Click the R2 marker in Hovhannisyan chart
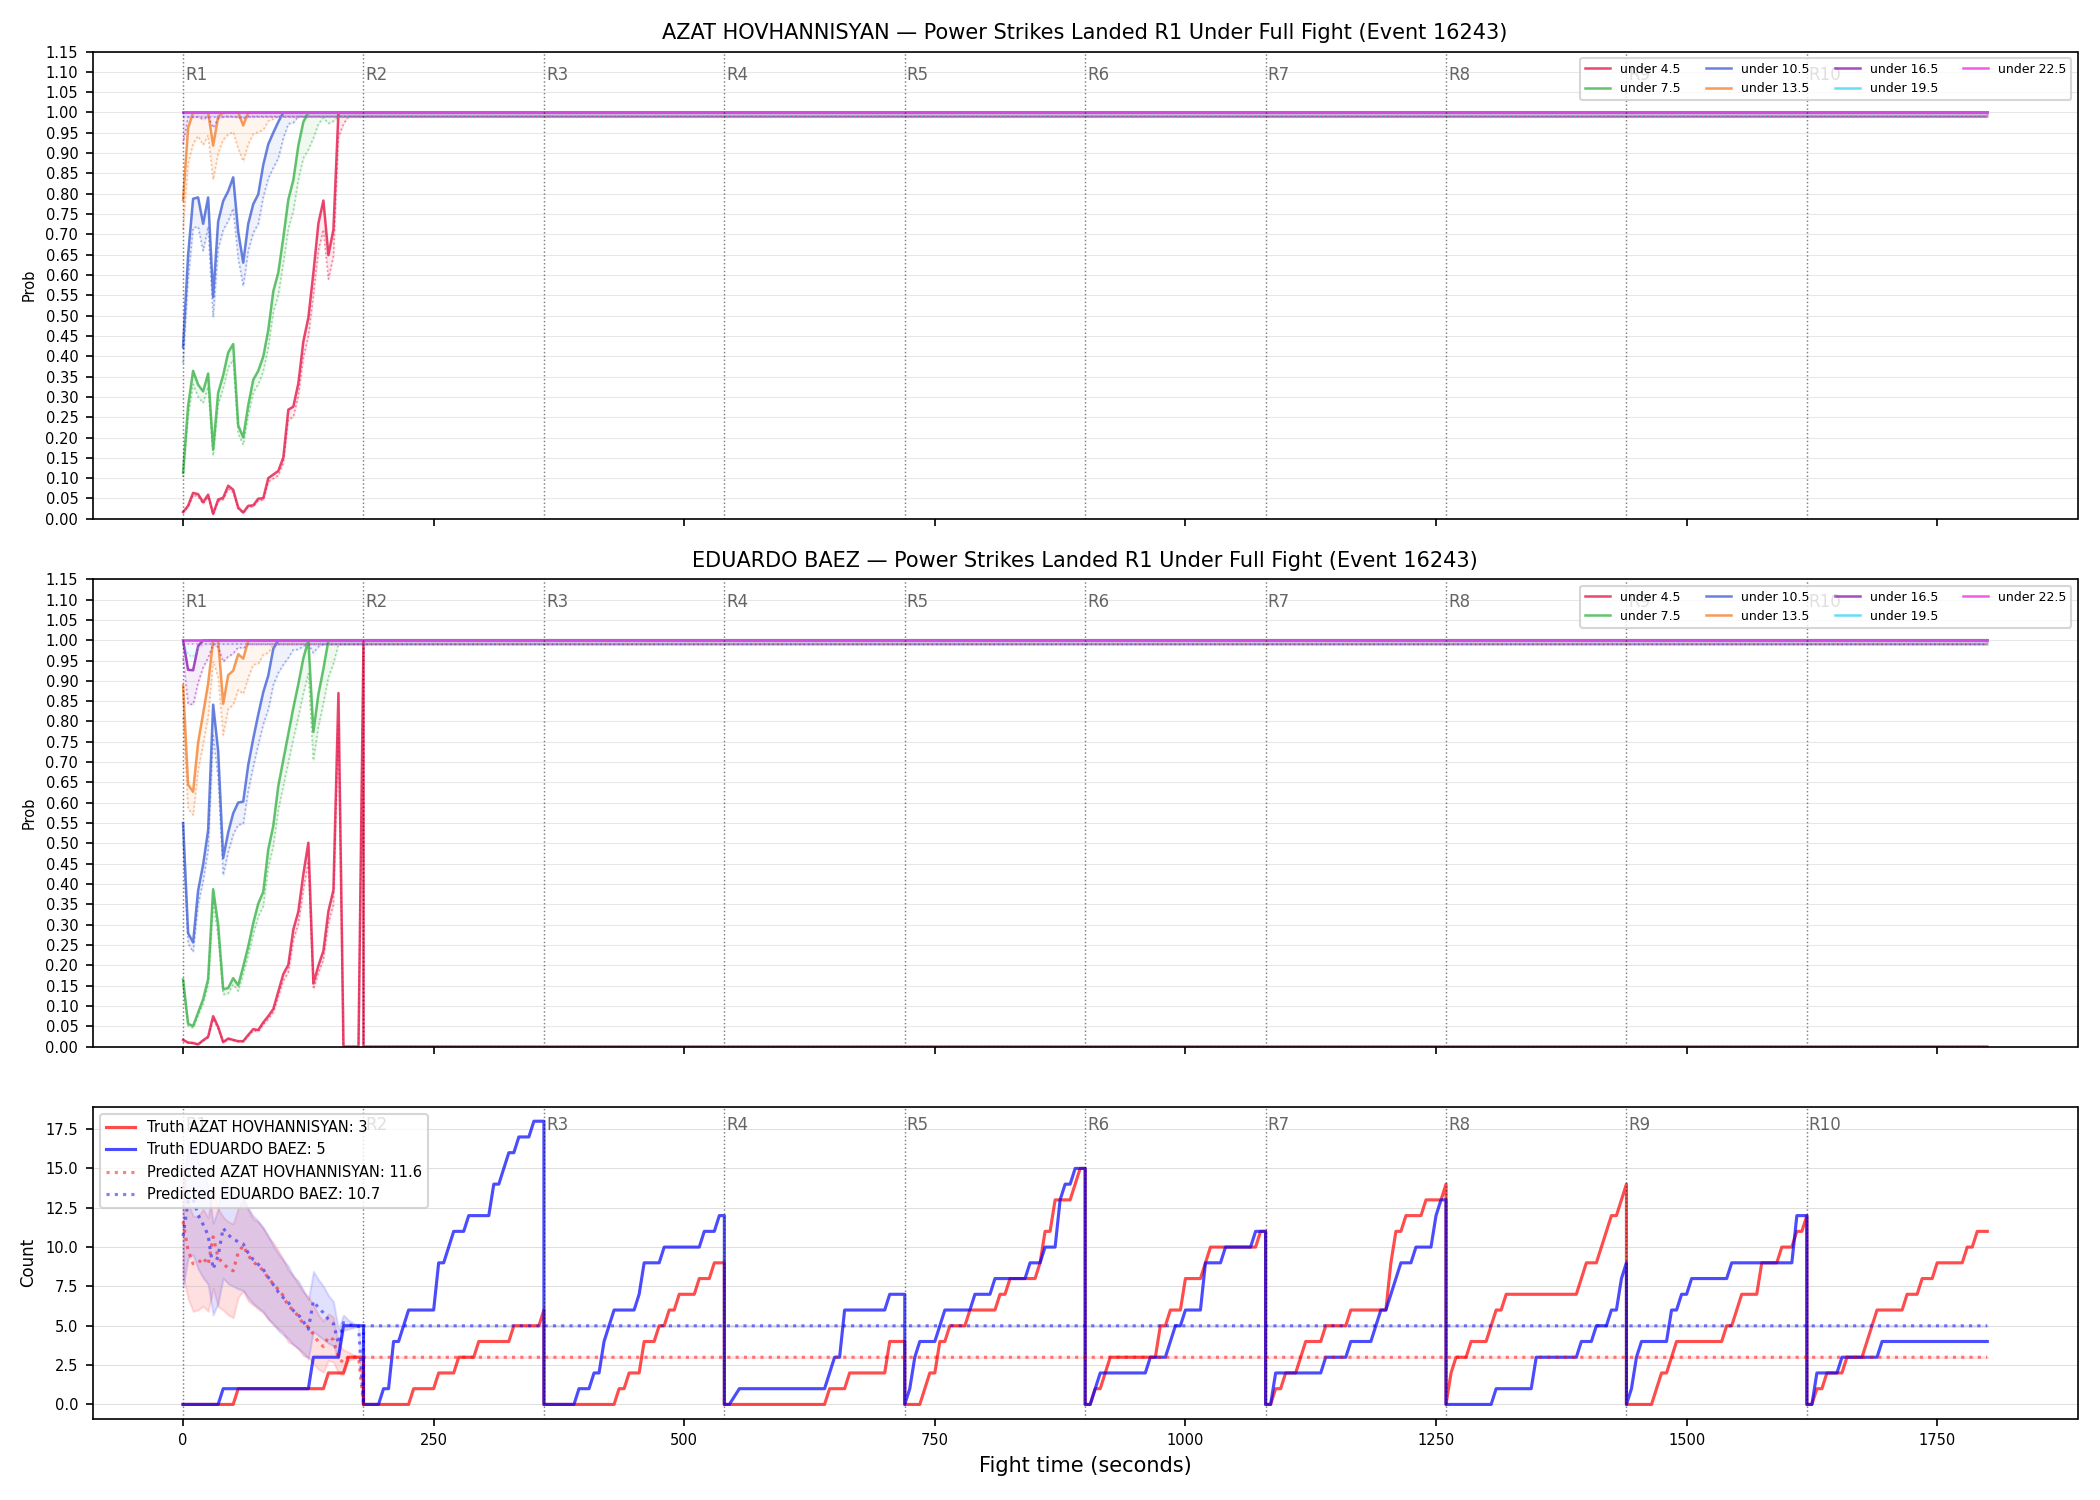Image resolution: width=2100 pixels, height=1500 pixels. [x=376, y=74]
